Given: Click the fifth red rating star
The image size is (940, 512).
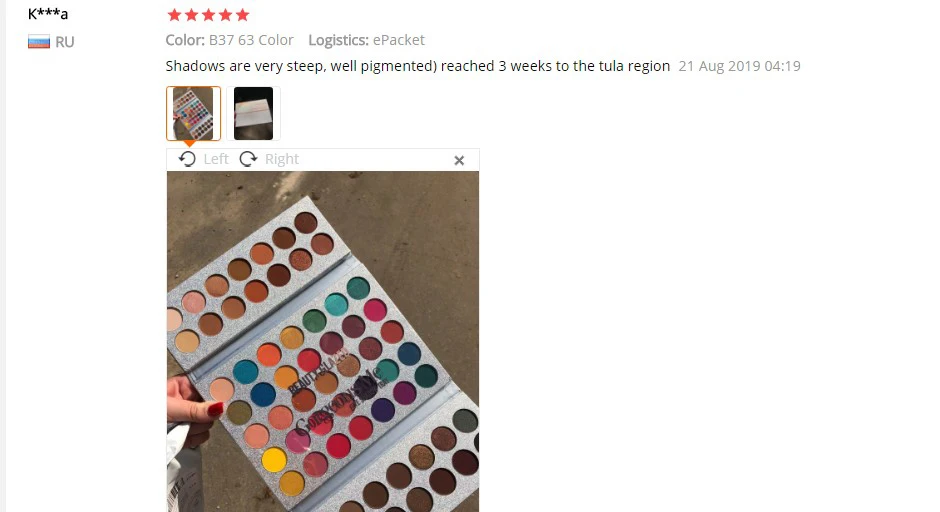Looking at the screenshot, I should pyautogui.click(x=242, y=15).
